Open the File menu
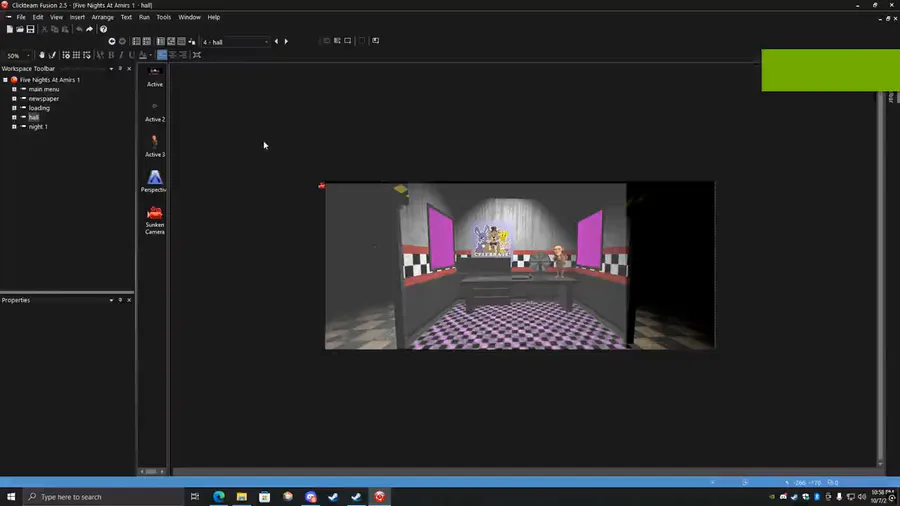This screenshot has width=900, height=506. click(x=21, y=17)
